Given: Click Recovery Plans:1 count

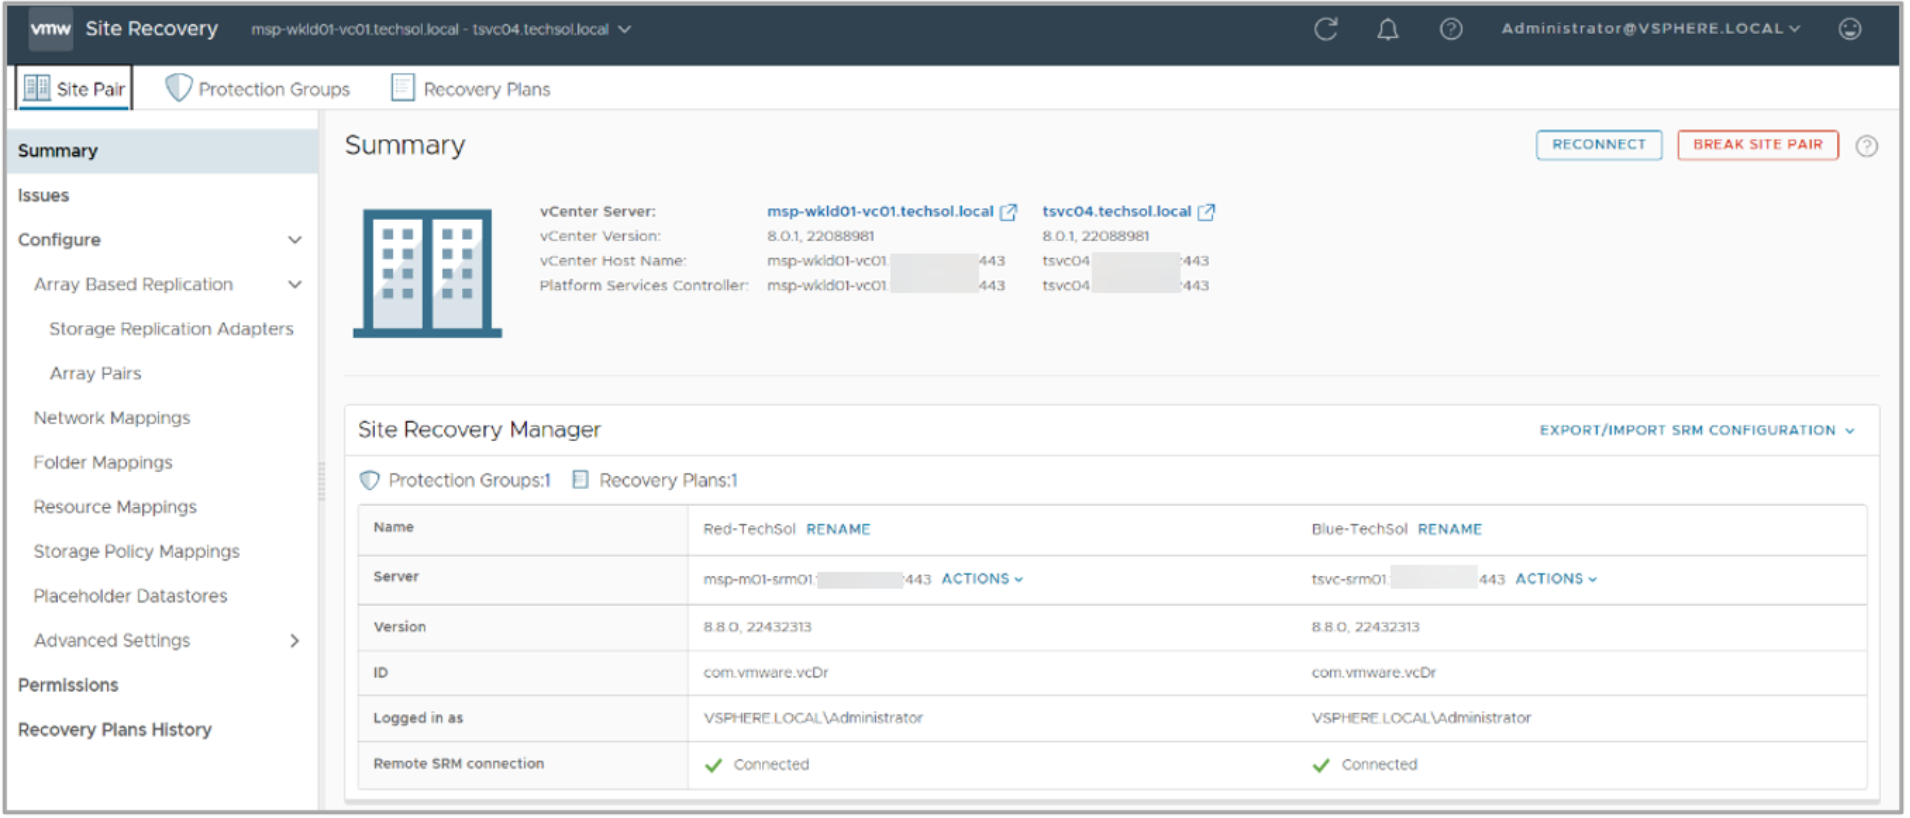Looking at the screenshot, I should [668, 480].
